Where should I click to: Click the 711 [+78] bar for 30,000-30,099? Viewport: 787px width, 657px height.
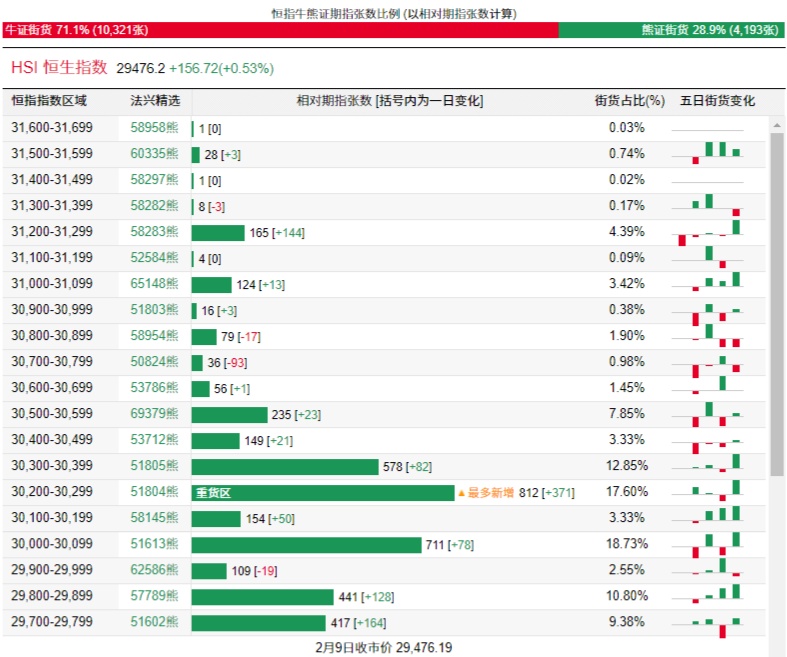click(x=306, y=545)
